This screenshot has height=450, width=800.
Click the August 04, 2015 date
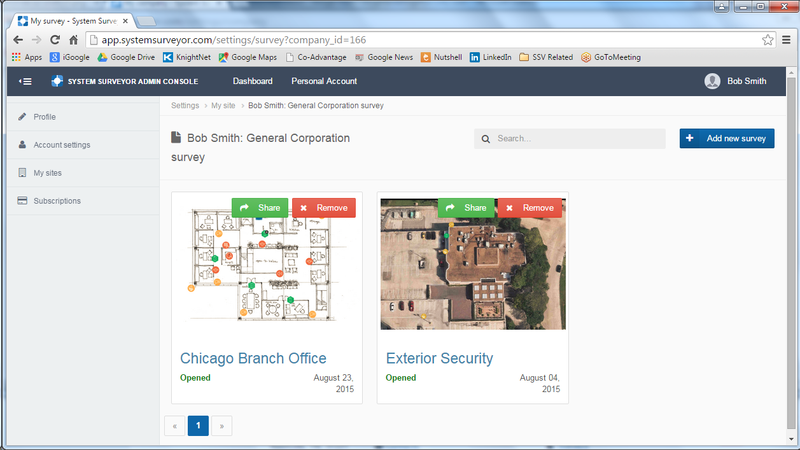click(539, 383)
